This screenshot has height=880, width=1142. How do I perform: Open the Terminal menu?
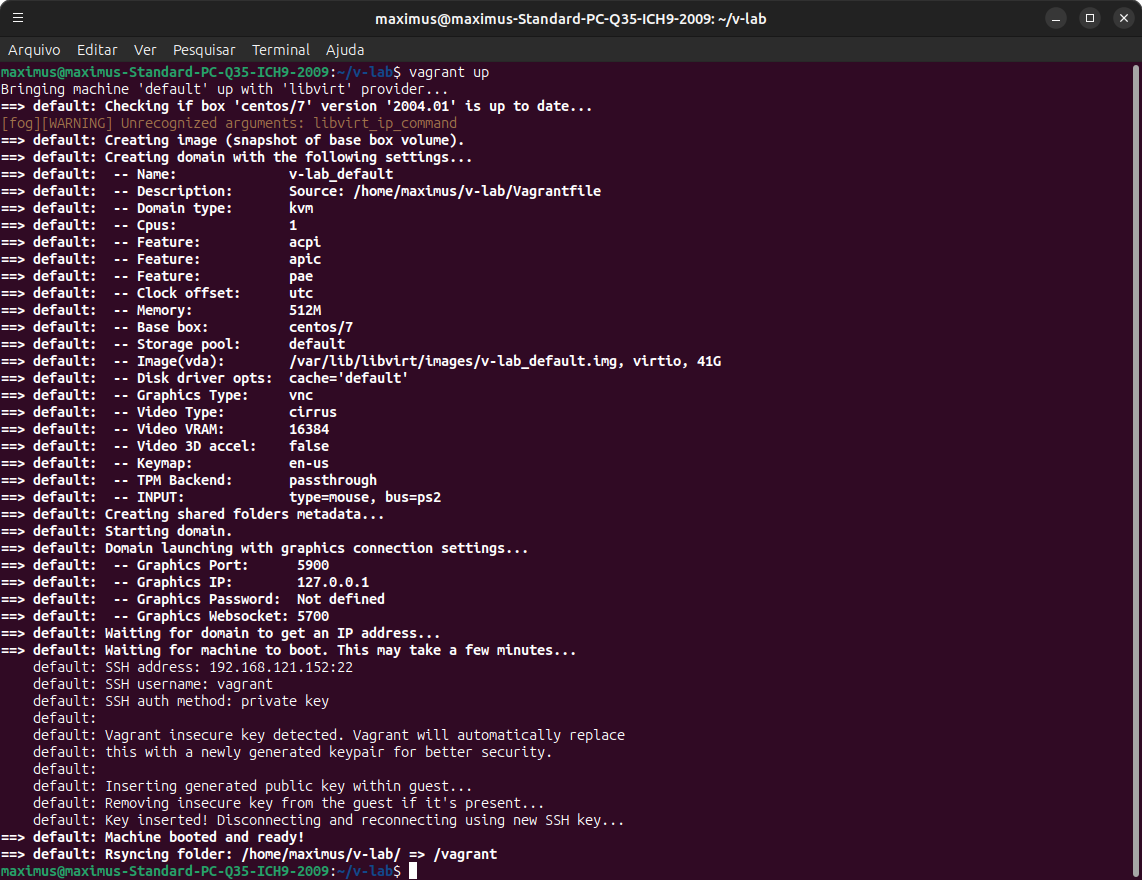280,49
